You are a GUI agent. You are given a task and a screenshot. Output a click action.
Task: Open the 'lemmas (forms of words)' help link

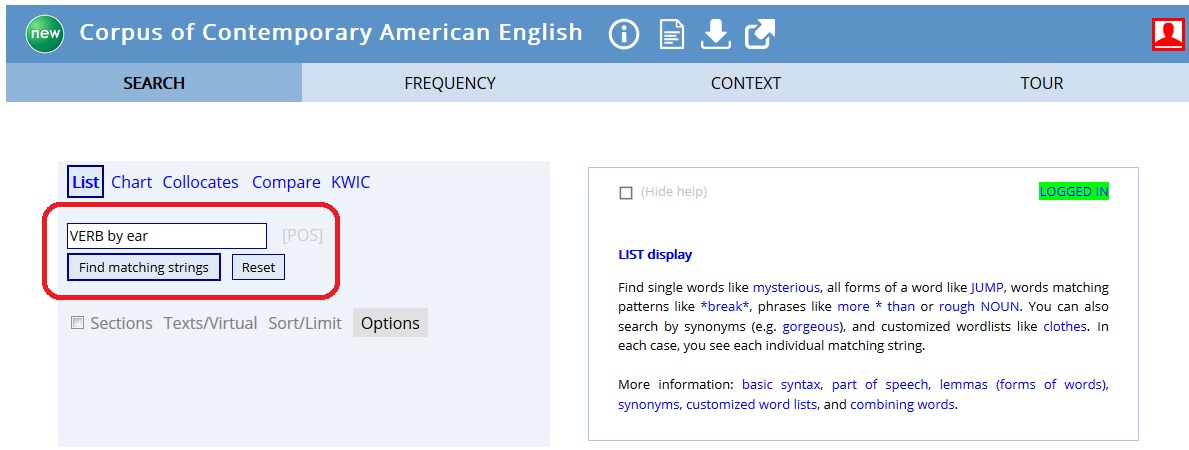coord(1024,385)
